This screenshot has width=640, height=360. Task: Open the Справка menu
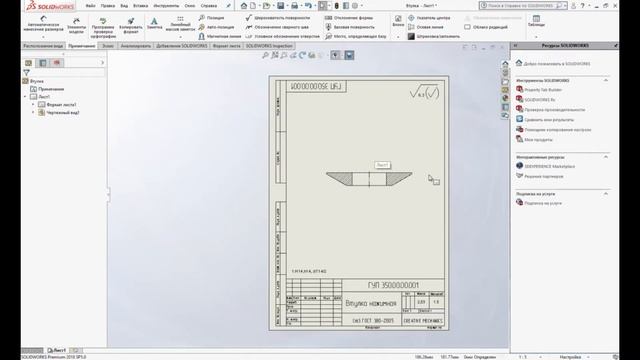tap(209, 6)
